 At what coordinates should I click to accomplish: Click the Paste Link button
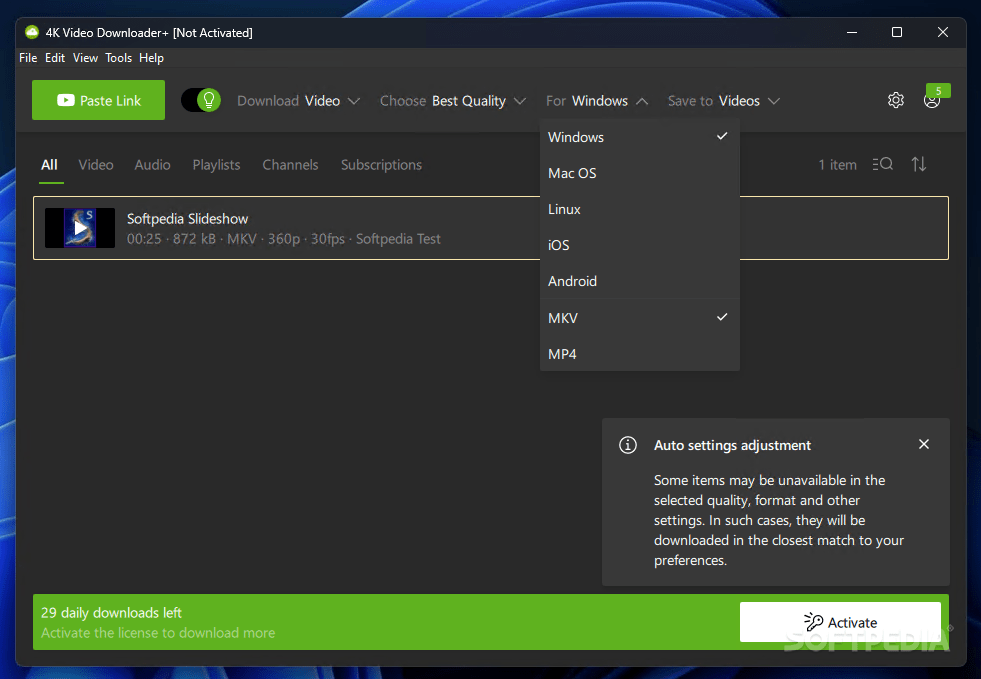pyautogui.click(x=98, y=100)
